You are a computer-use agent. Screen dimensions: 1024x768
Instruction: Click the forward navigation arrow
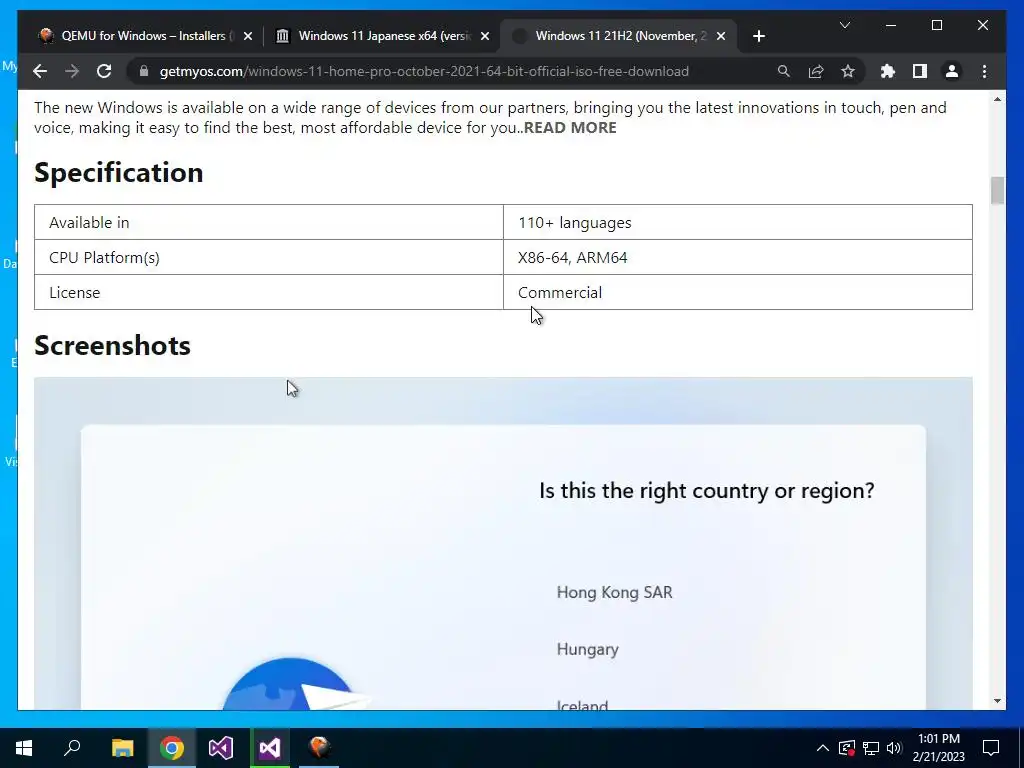click(x=72, y=71)
